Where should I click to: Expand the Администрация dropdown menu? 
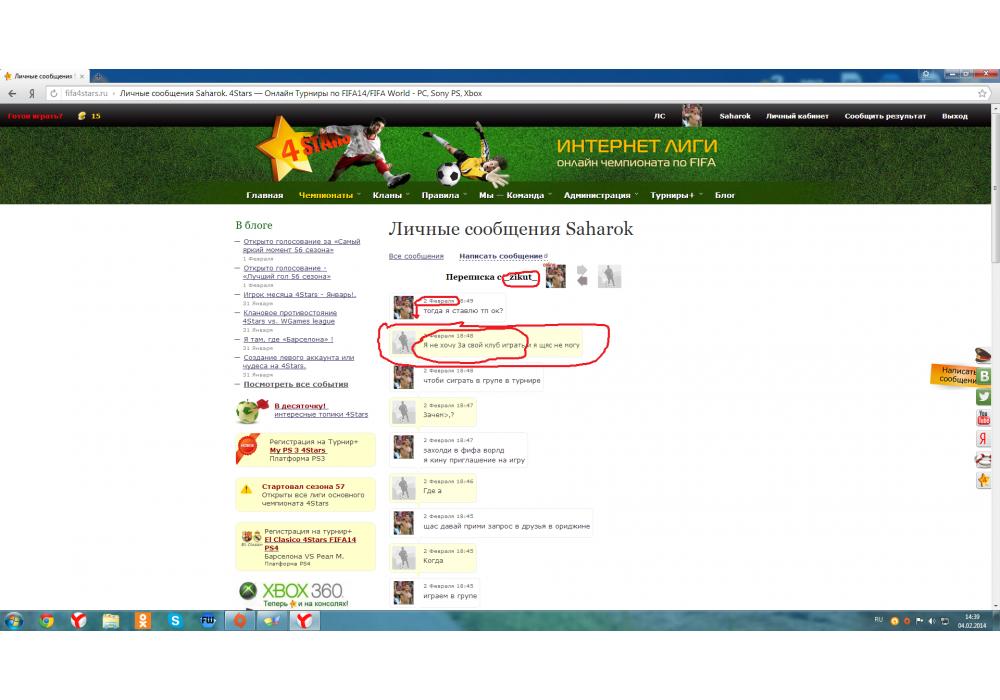(x=602, y=195)
